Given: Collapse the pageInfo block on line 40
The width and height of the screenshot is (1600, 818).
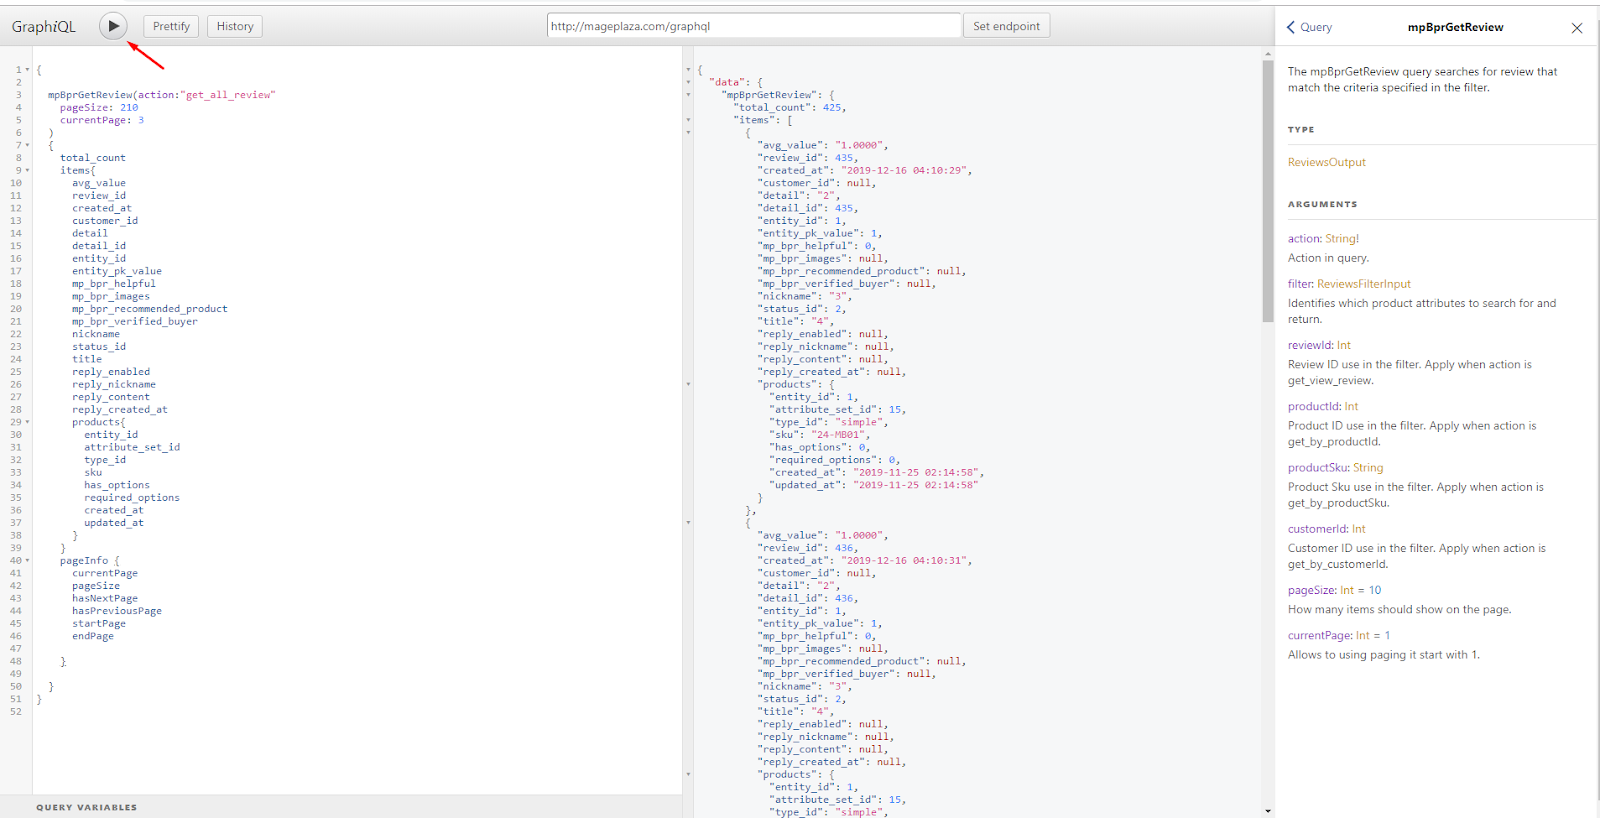Looking at the screenshot, I should [x=28, y=561].
